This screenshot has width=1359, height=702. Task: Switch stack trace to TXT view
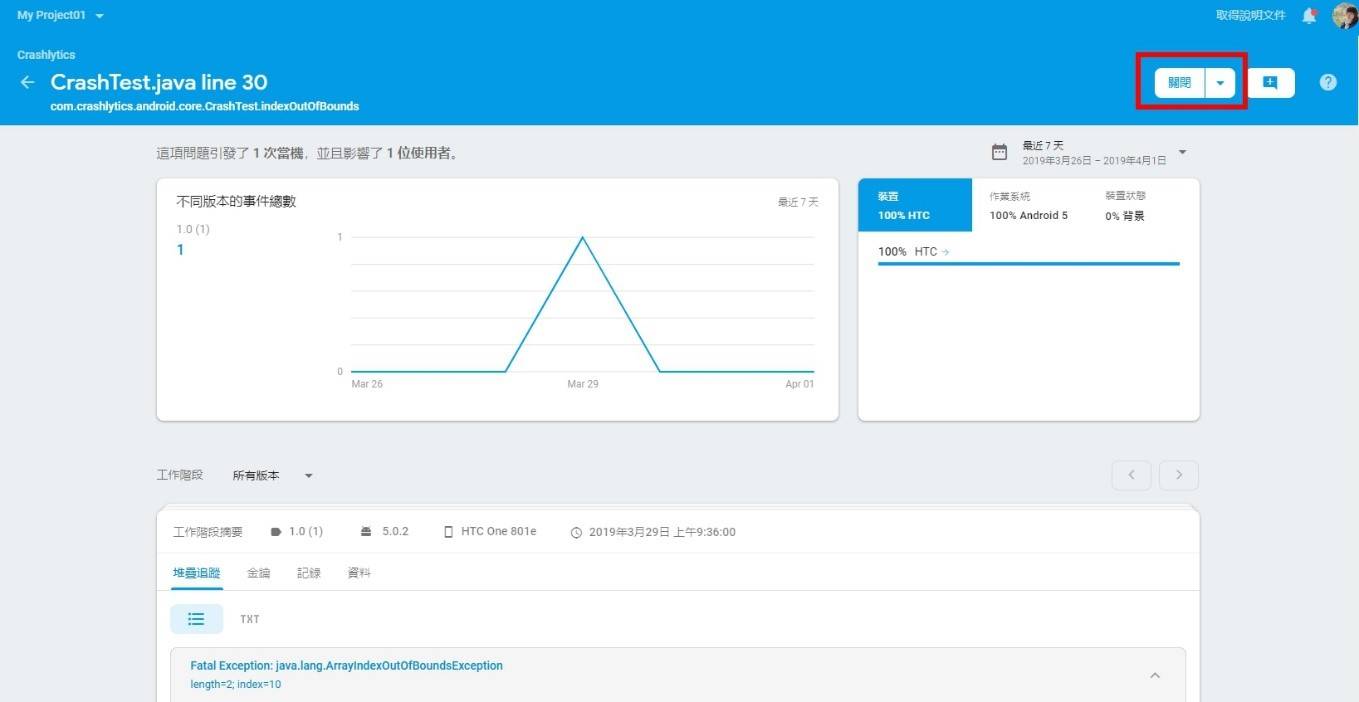pos(250,619)
